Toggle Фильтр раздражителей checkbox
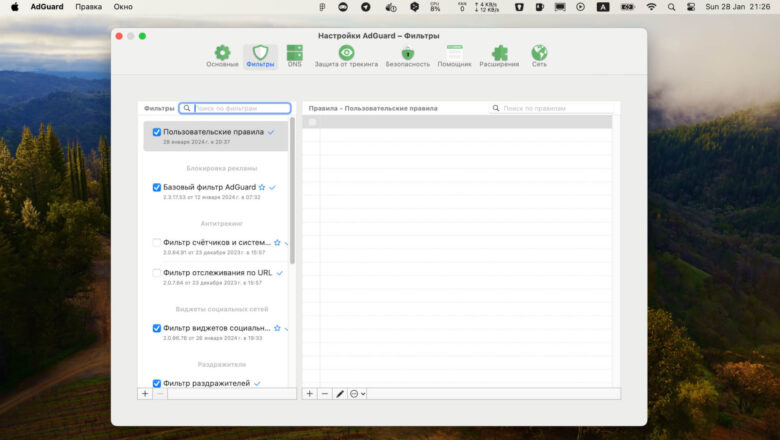This screenshot has height=440, width=780. pos(157,383)
